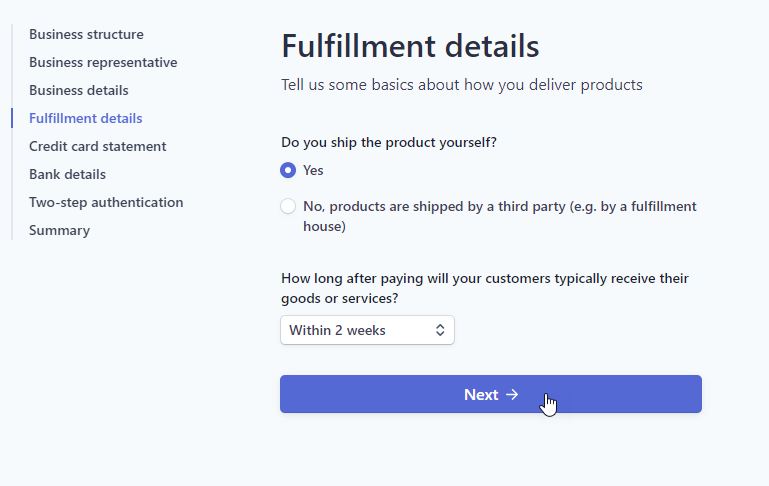Screen dimensions: 769x486
Task: Select the Yes radio button
Action: [288, 170]
